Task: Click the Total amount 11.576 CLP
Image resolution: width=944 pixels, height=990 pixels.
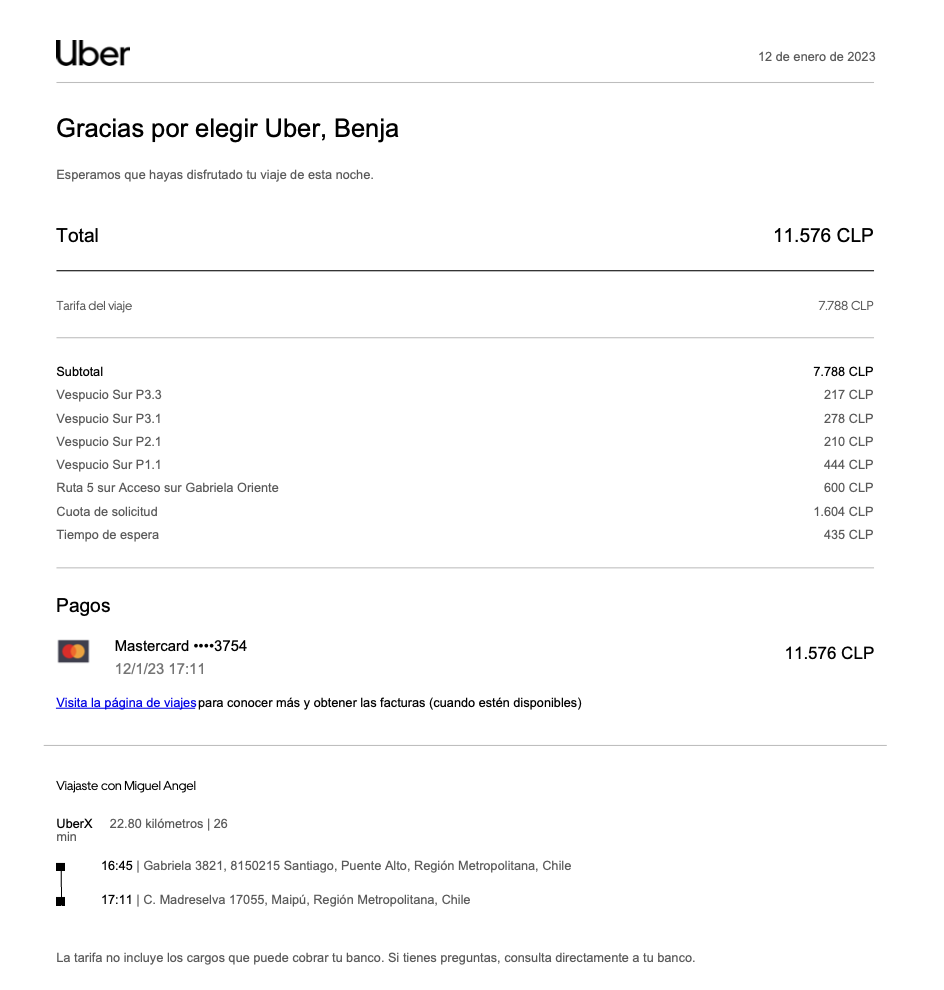Action: [x=822, y=236]
